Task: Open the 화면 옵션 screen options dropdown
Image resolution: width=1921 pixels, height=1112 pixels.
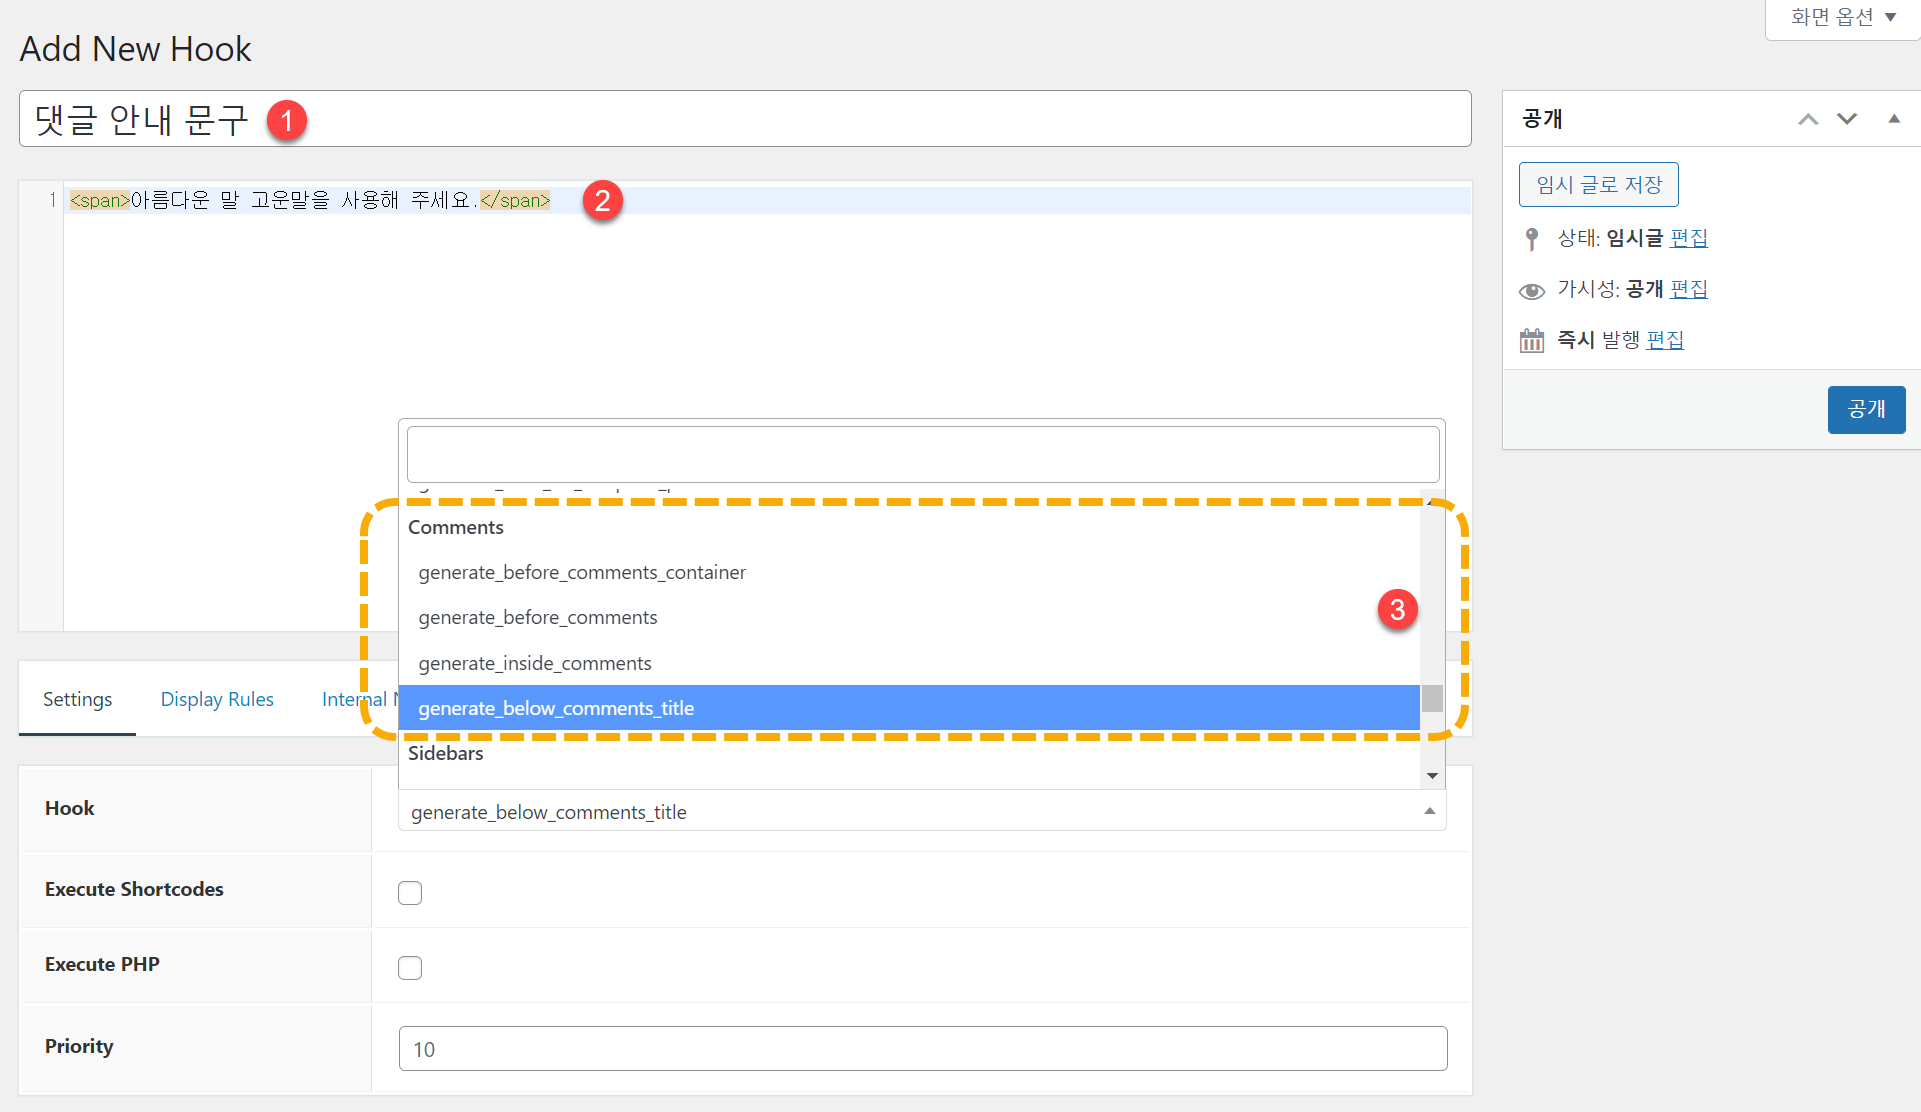Action: coord(1842,17)
